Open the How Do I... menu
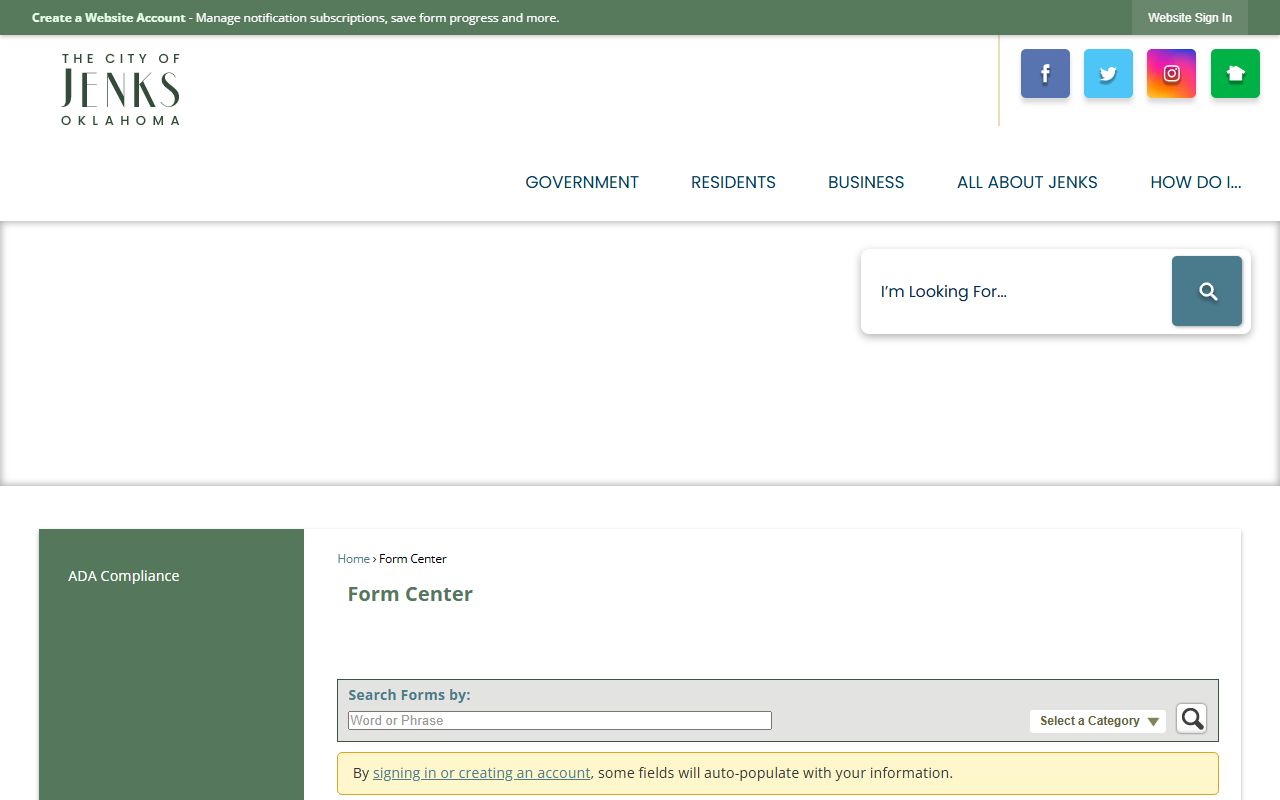1280x800 pixels. click(1195, 182)
